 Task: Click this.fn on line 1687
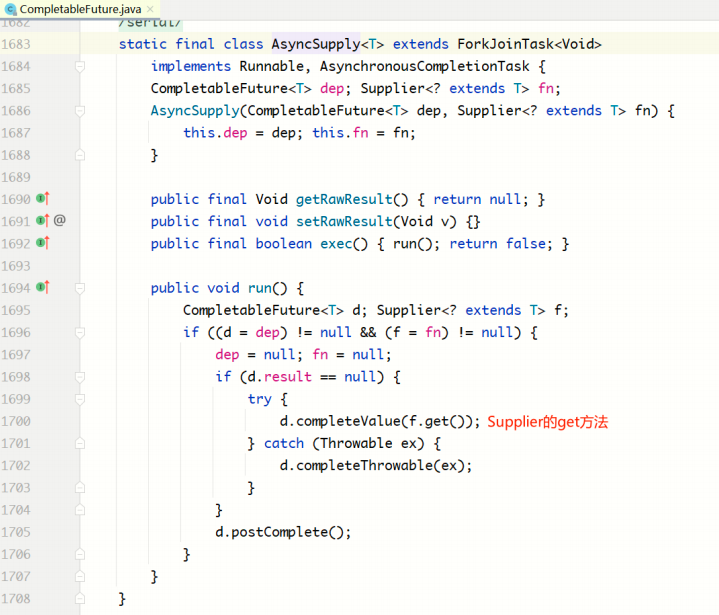340,133
